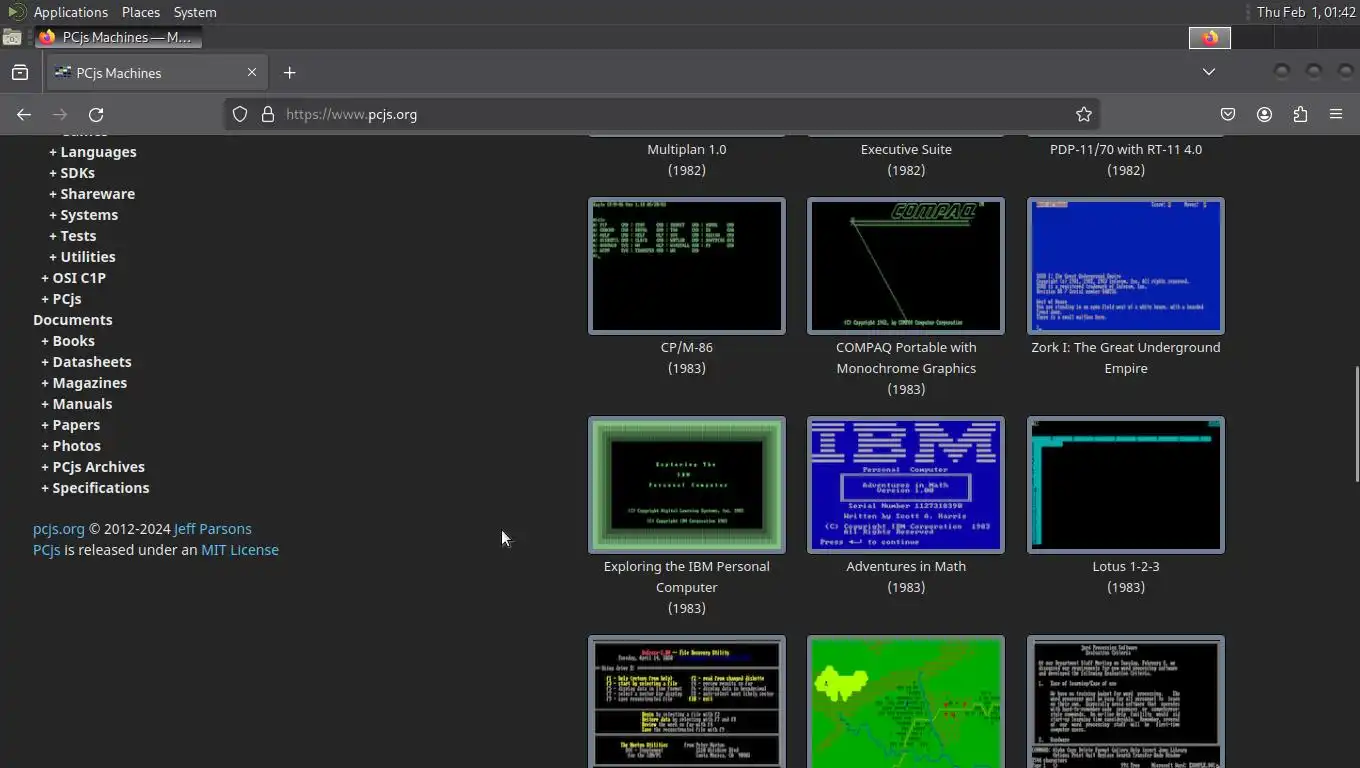This screenshot has height=768, width=1360.
Task: Expand the Magazines section
Action: click(x=84, y=383)
